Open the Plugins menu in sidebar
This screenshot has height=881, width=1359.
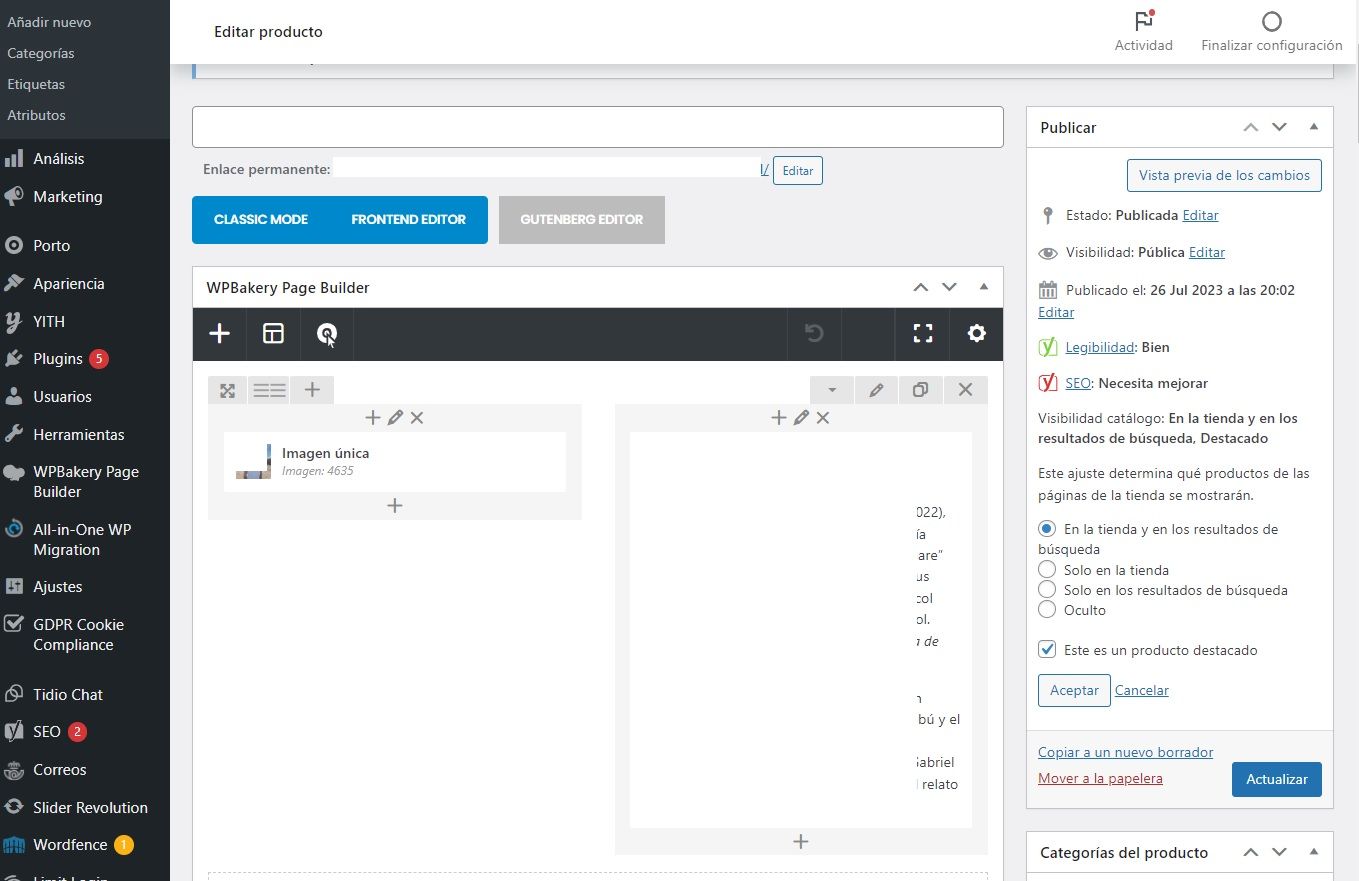tap(58, 358)
